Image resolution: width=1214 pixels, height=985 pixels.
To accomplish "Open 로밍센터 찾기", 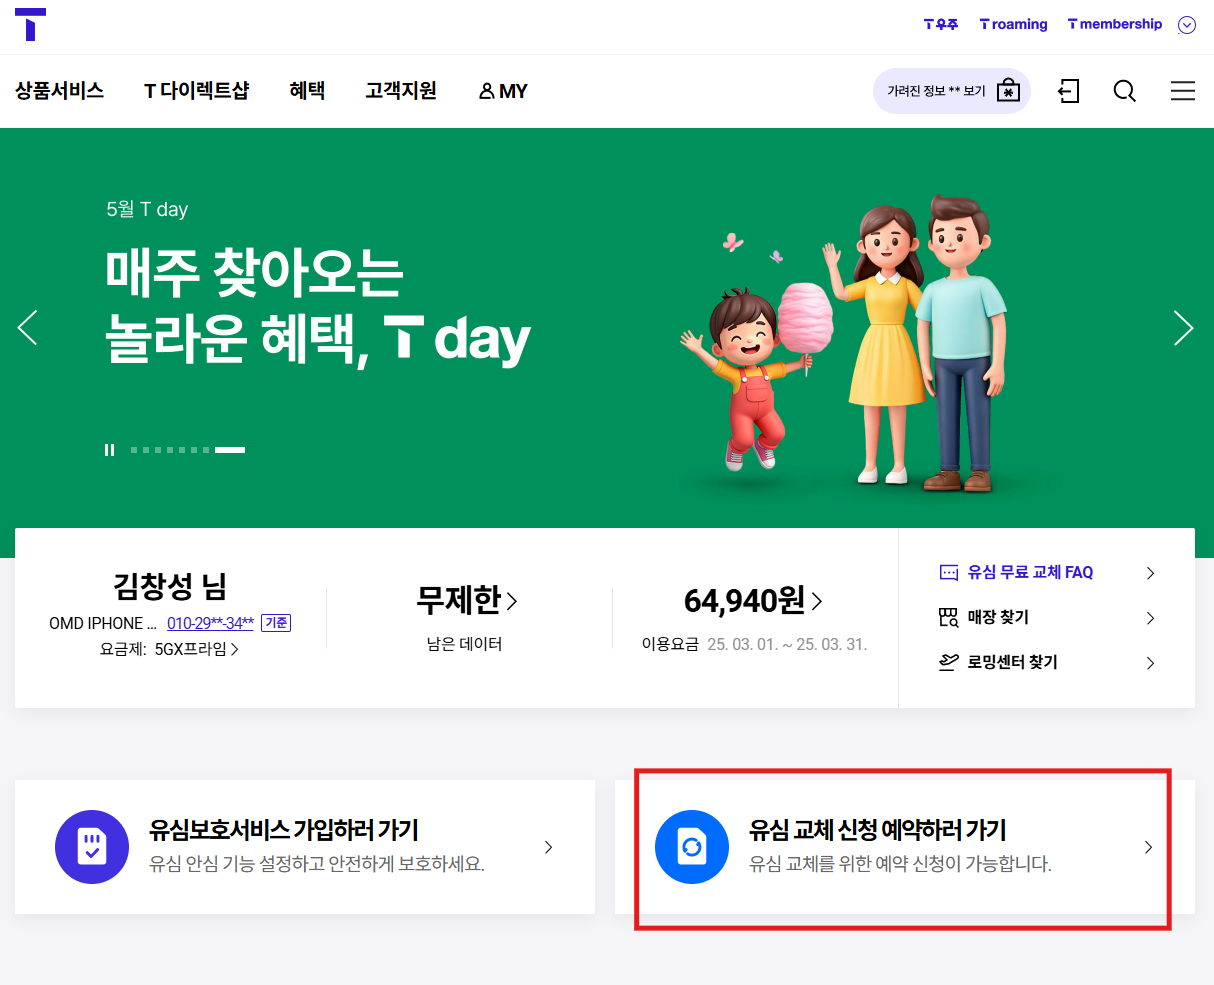I will click(x=1047, y=662).
